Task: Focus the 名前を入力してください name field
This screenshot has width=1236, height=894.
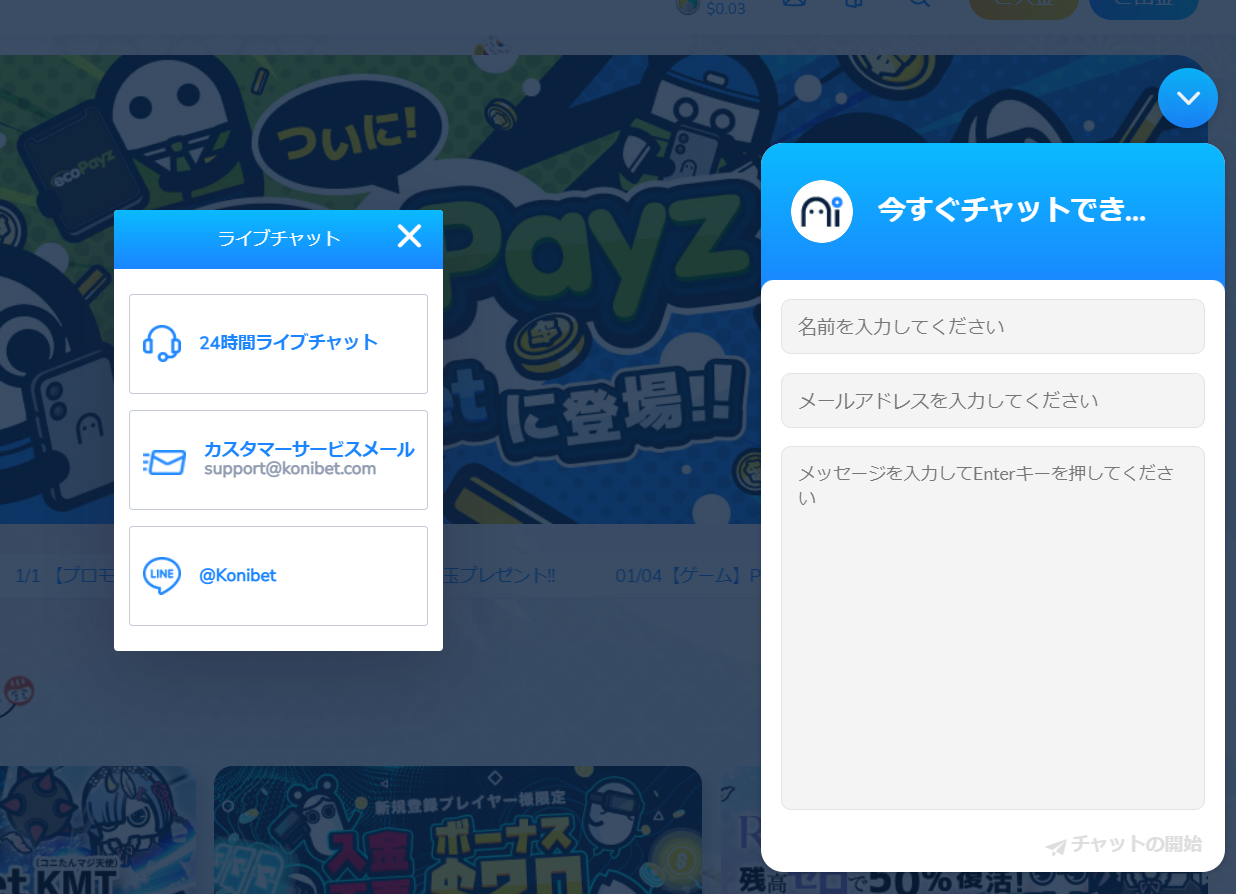Action: click(x=992, y=326)
